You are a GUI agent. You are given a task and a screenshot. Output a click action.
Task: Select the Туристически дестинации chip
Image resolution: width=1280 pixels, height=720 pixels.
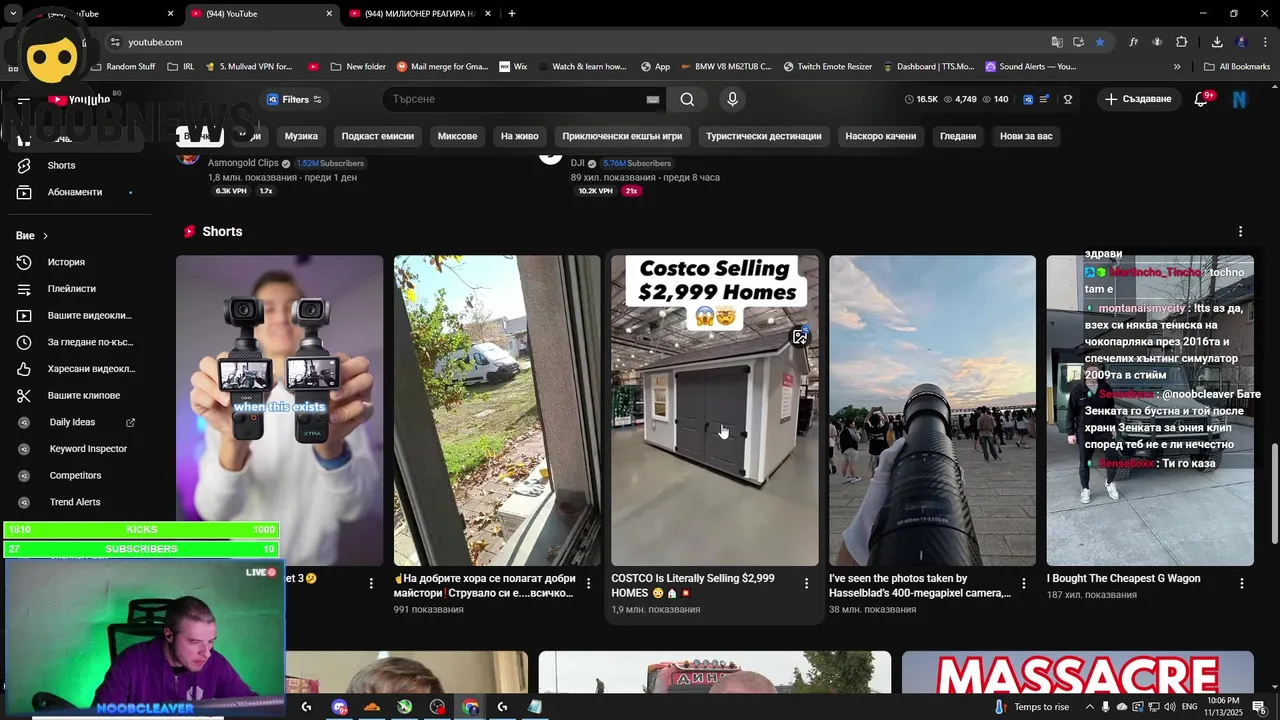click(x=764, y=136)
